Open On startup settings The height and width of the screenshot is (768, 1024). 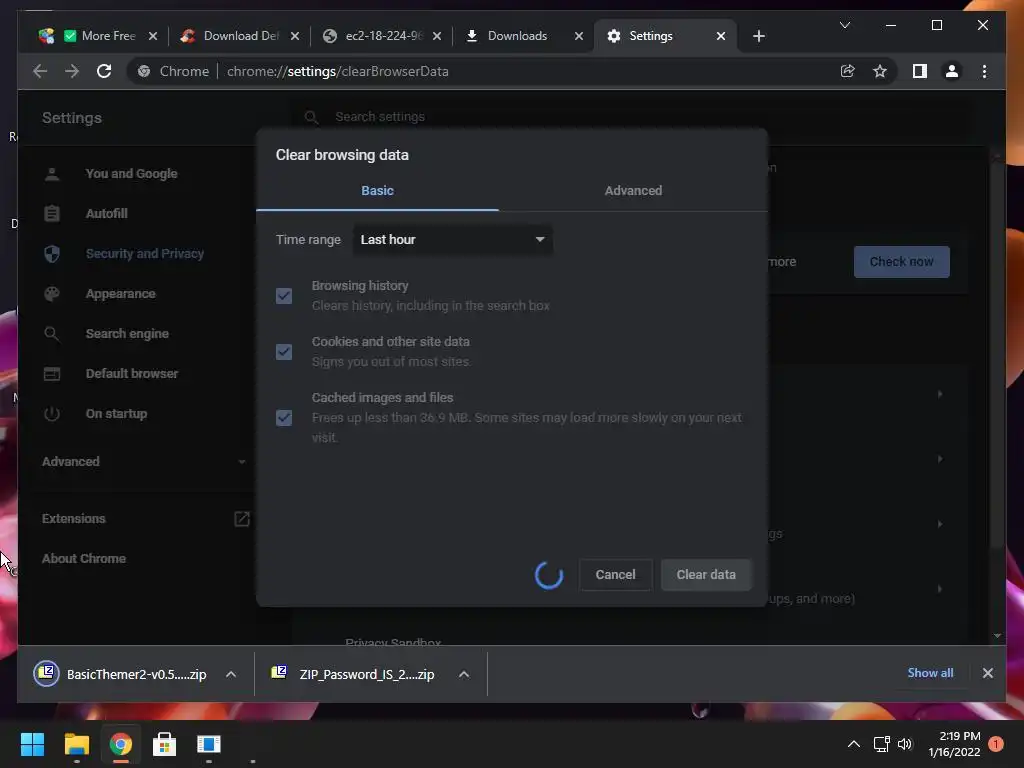tap(116, 414)
